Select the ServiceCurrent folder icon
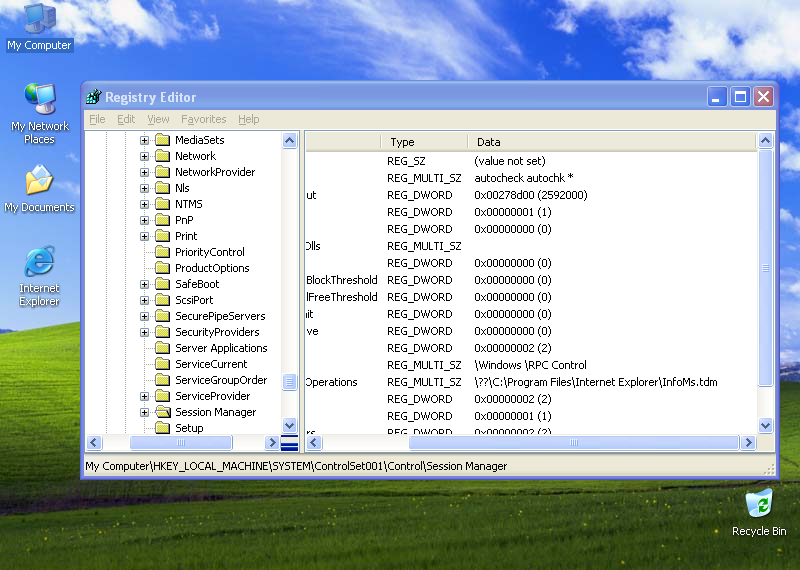Viewport: 800px width, 570px height. coord(162,364)
